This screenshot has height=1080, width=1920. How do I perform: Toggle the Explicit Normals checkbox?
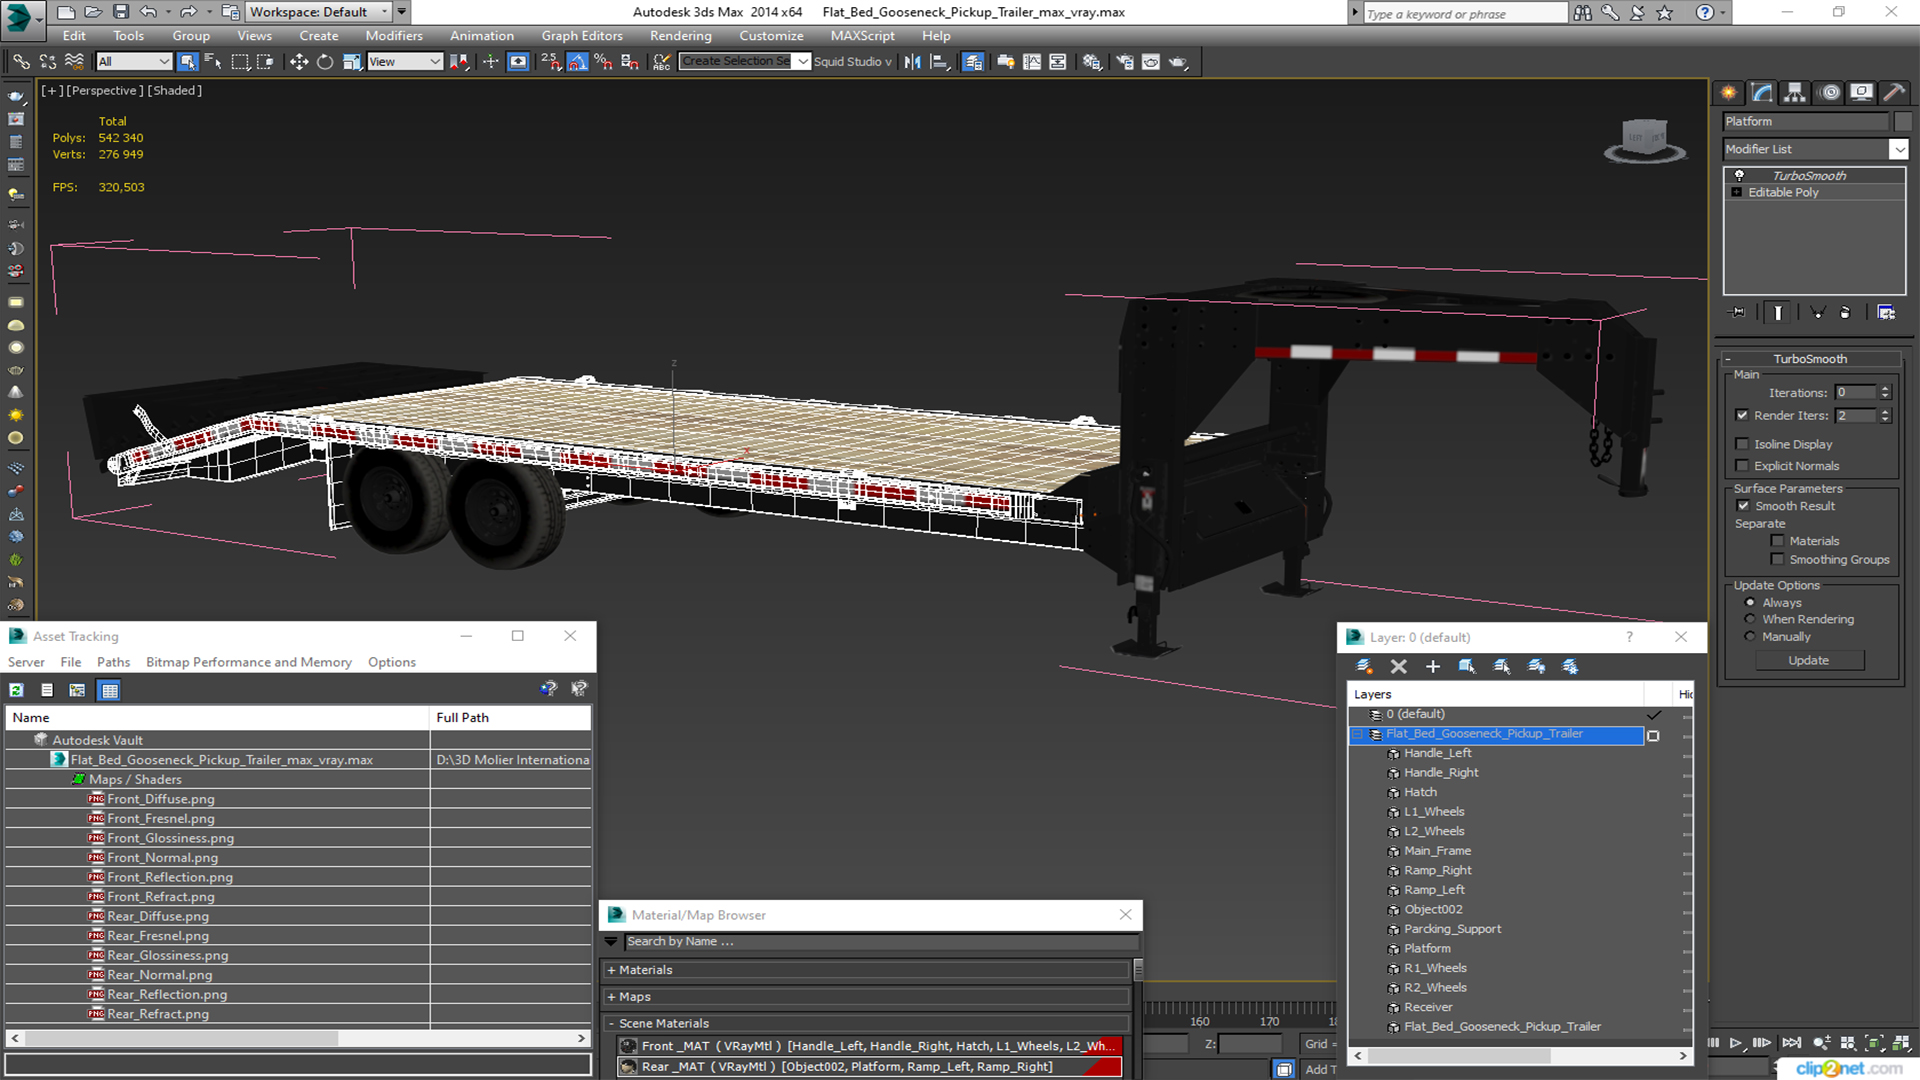coord(1743,466)
